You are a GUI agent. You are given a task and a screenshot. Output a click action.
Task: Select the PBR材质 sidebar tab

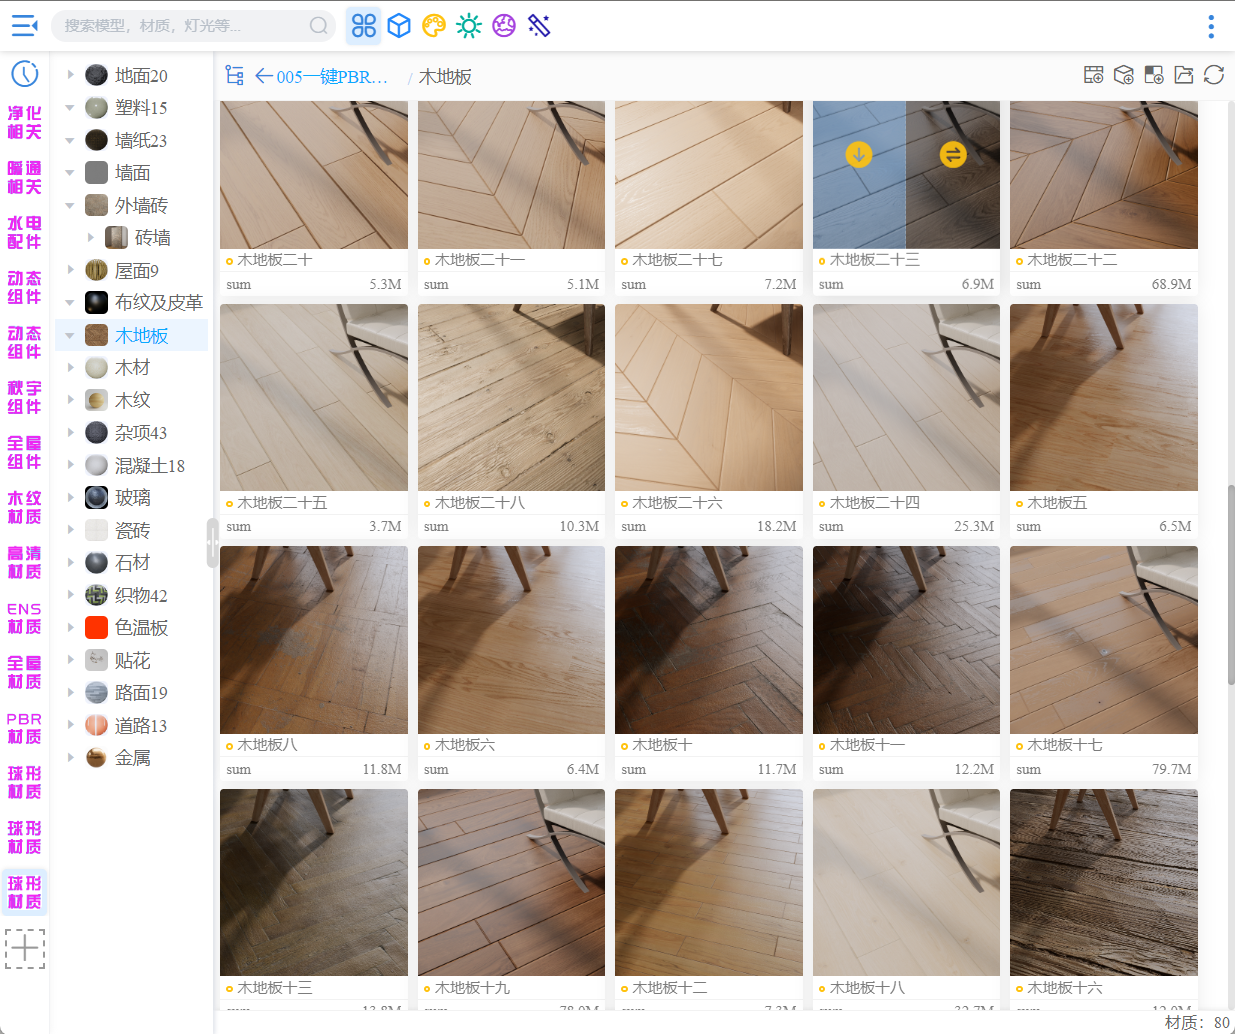24,728
